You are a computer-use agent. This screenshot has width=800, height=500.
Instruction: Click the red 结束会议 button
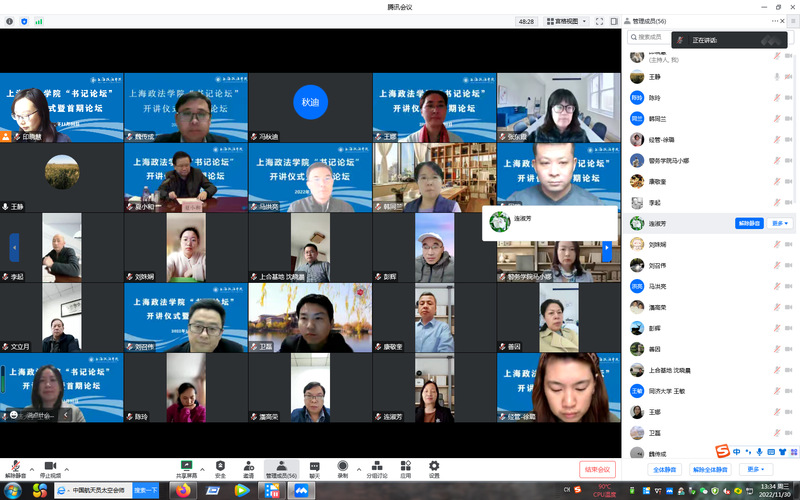point(597,468)
